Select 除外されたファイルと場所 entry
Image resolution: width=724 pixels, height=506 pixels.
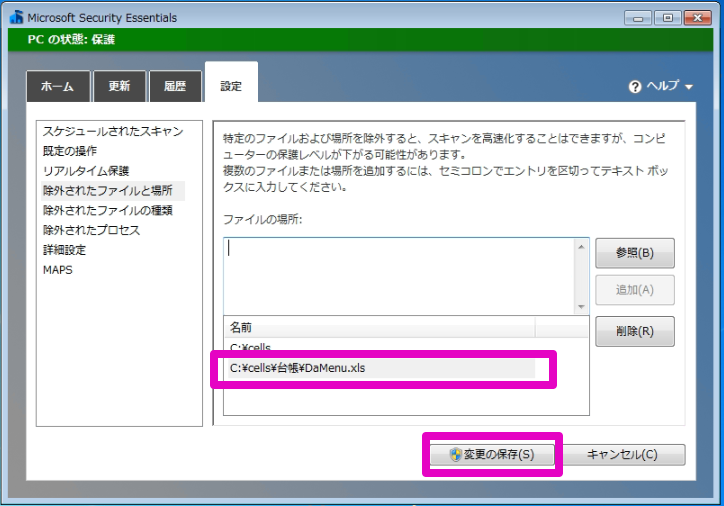tap(113, 191)
